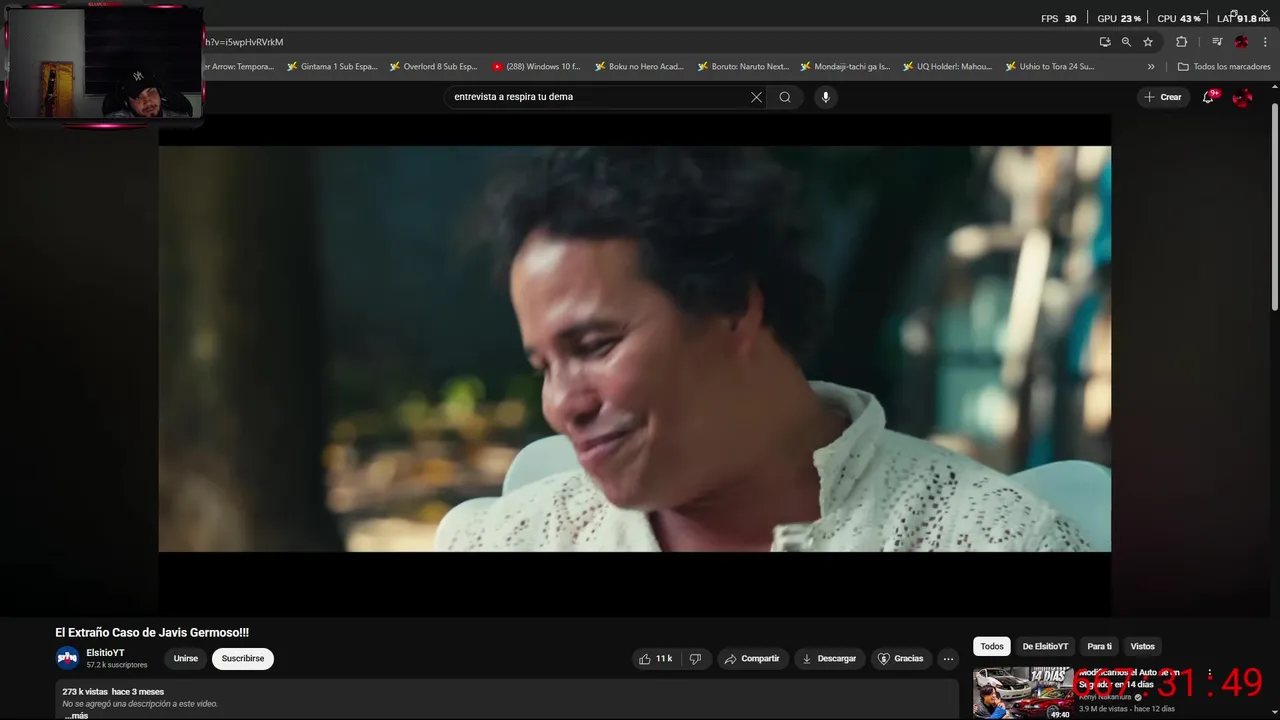Open Chrome profile avatar
Screen dimensions: 1280x720
1241,42
